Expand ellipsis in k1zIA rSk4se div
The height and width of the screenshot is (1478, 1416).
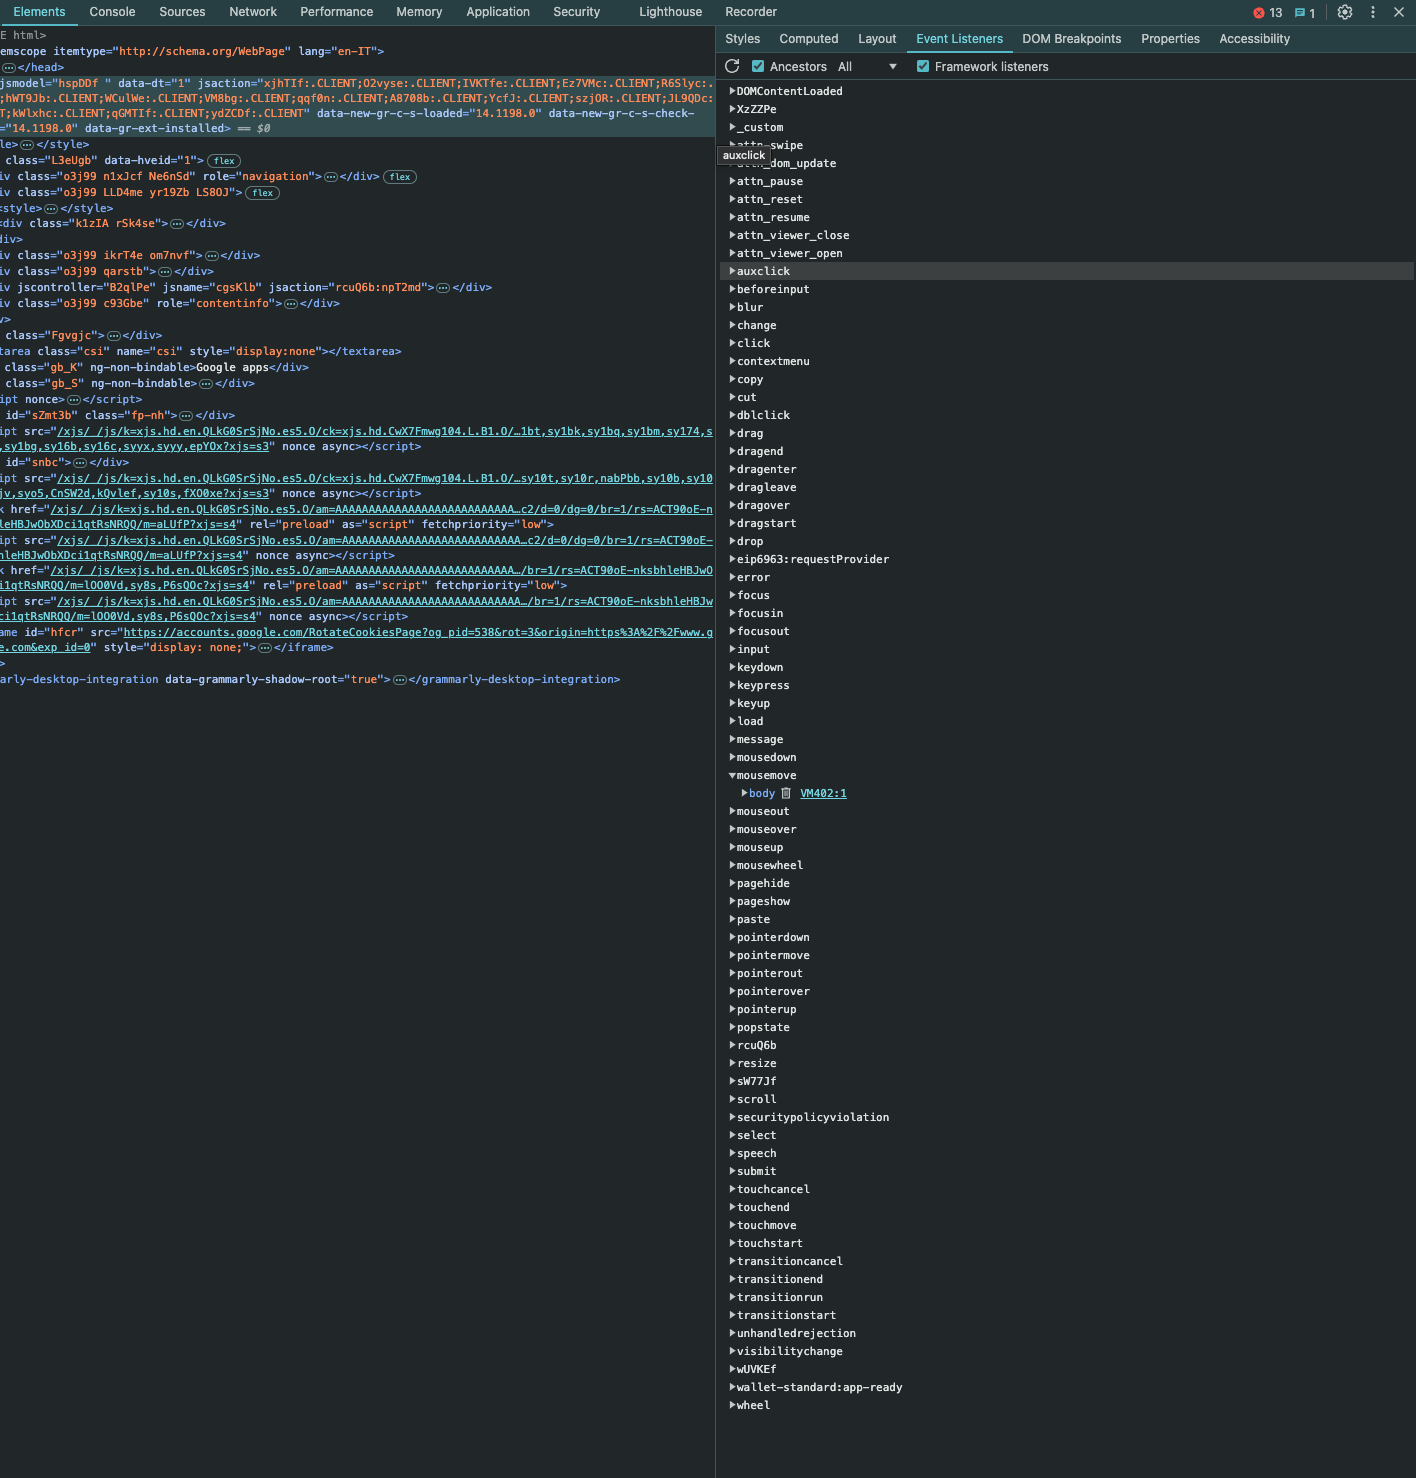(177, 224)
